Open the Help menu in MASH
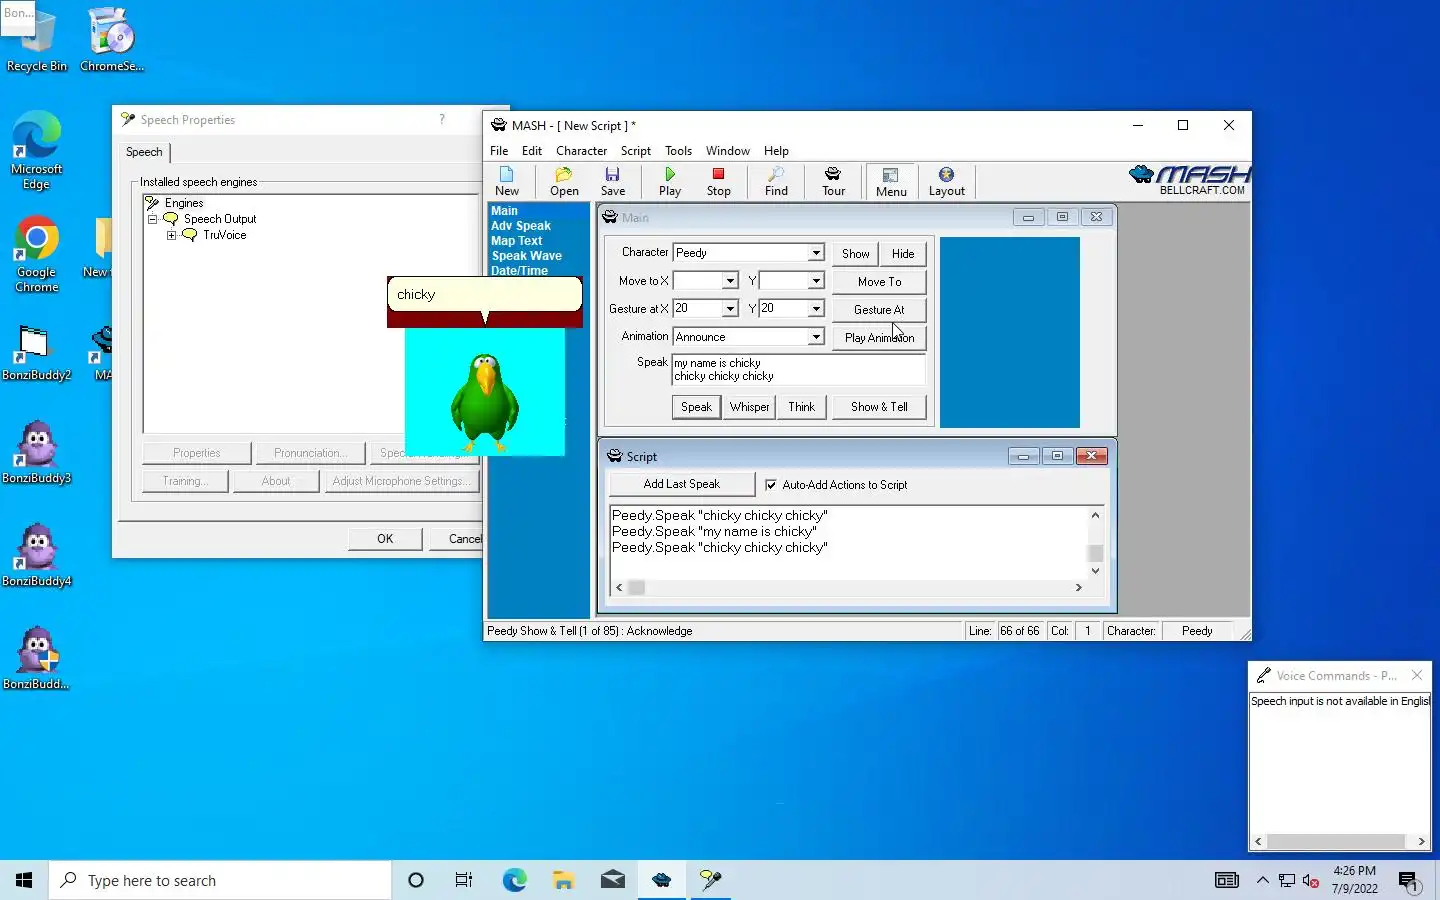The height and width of the screenshot is (900, 1440). [776, 151]
